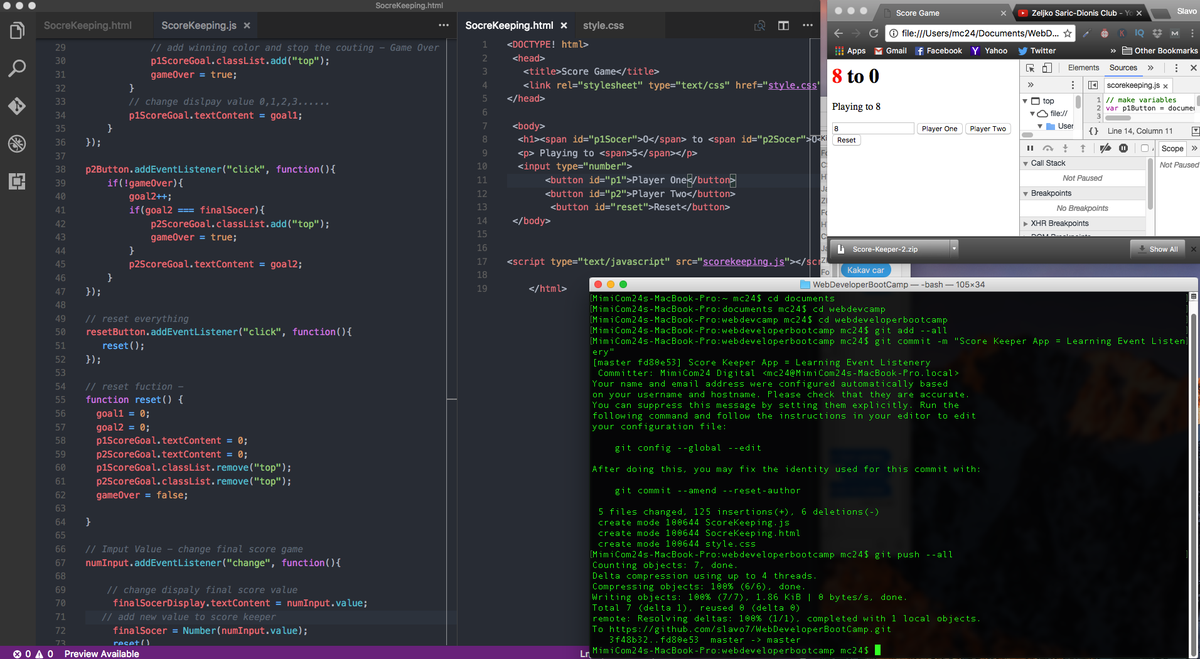Switch to the SocreKeeping.html tab in left editor
The width and height of the screenshot is (1200, 659).
click(88, 24)
